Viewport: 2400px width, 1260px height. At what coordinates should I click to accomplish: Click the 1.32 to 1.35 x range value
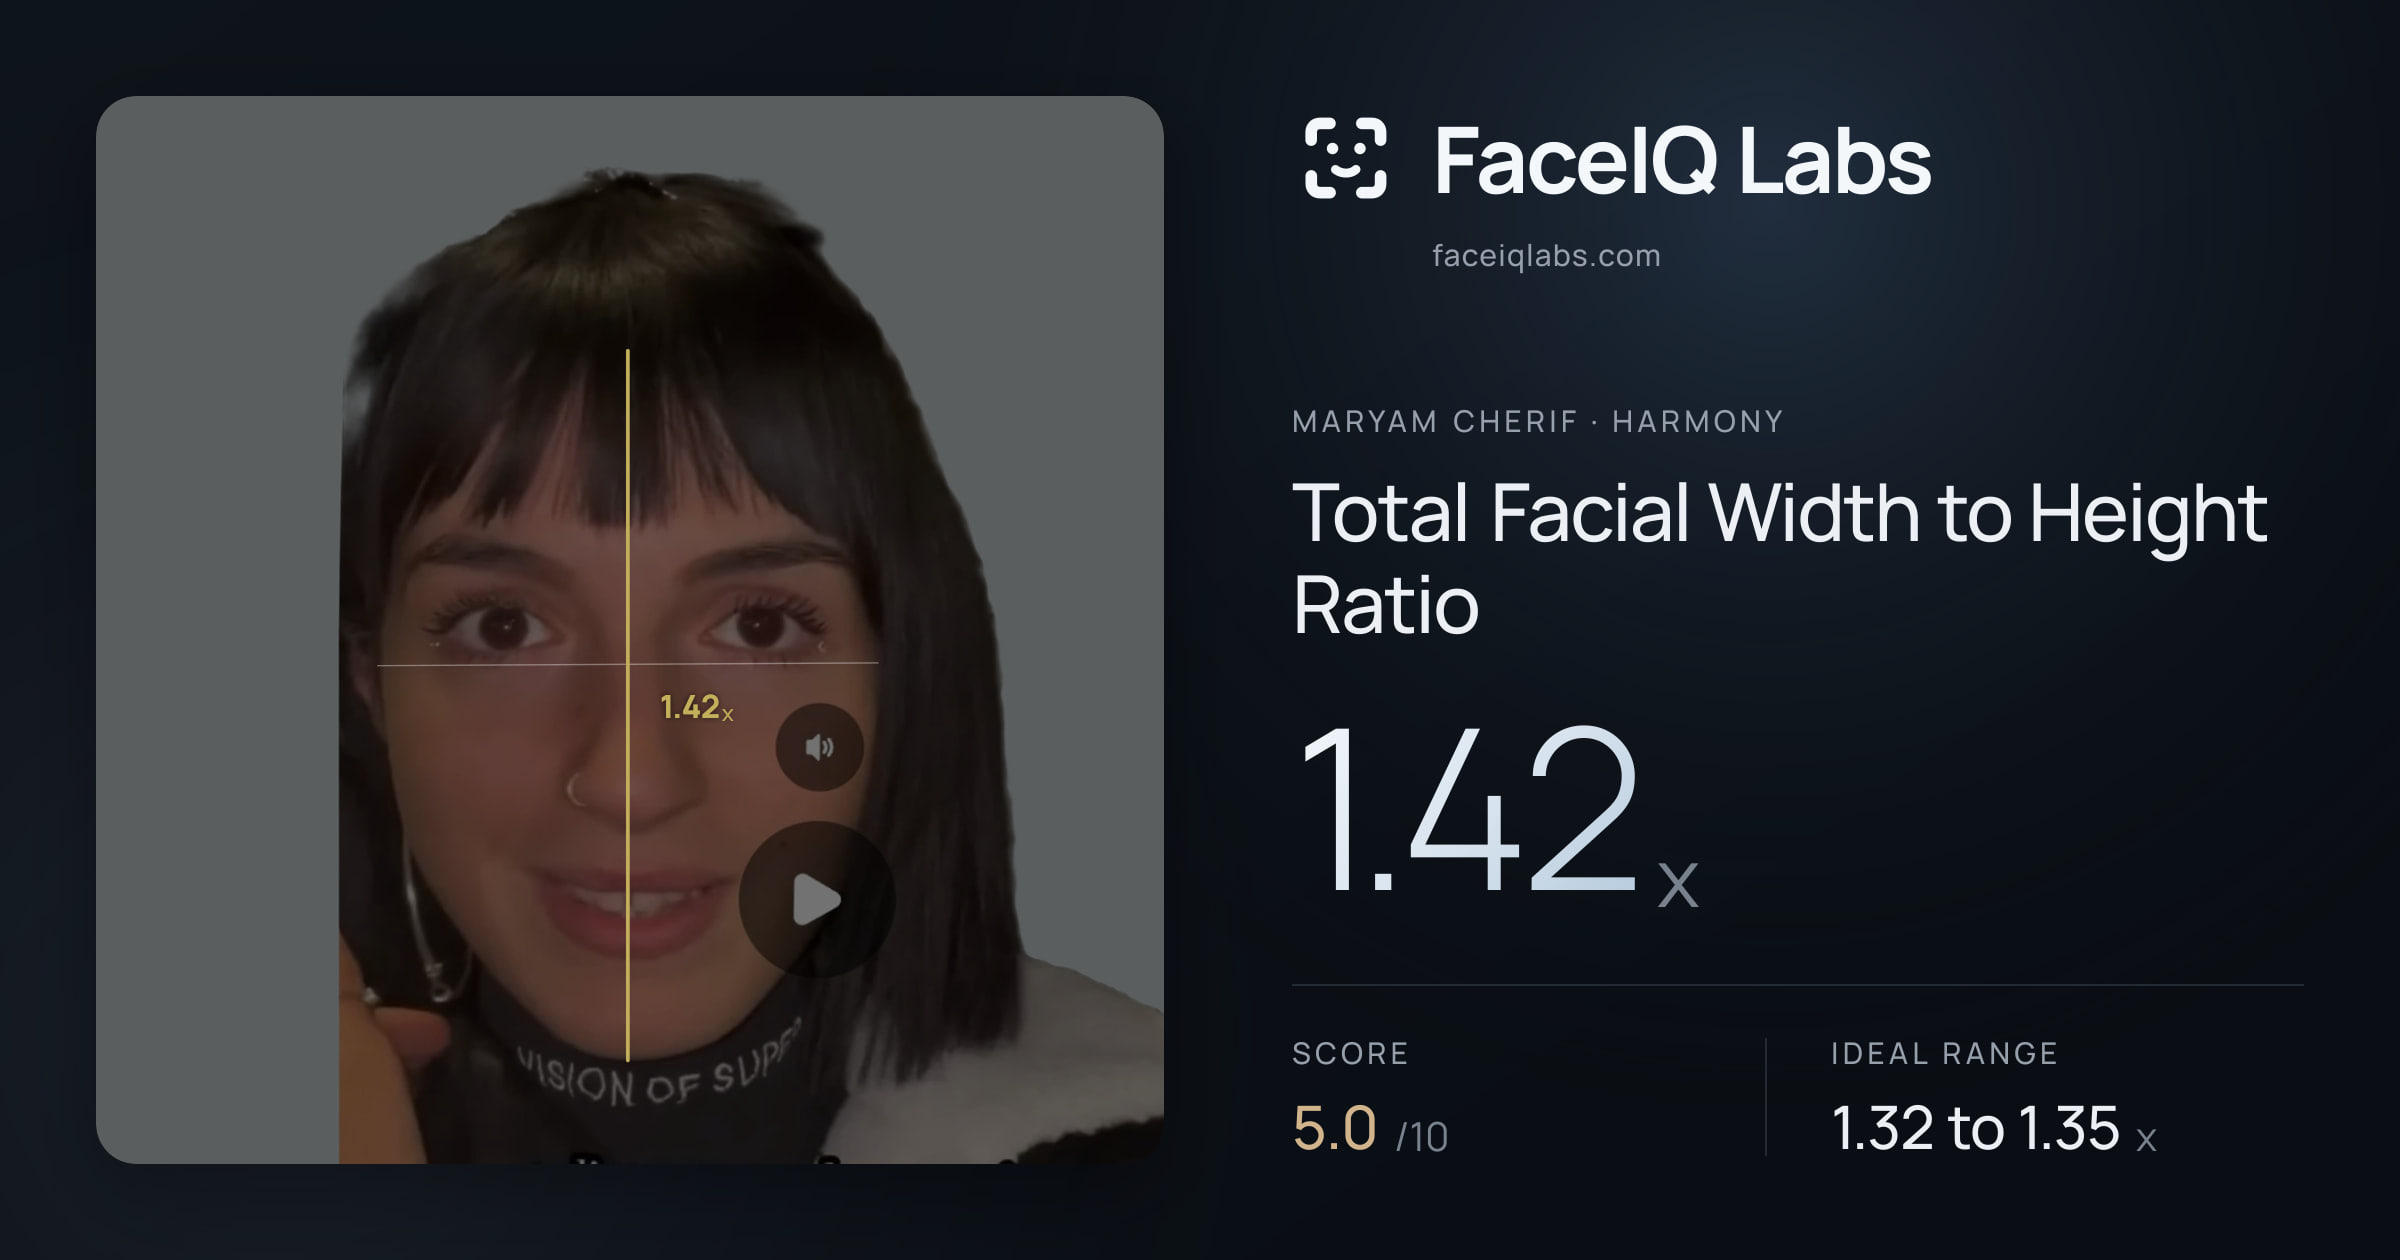(x=1993, y=1128)
